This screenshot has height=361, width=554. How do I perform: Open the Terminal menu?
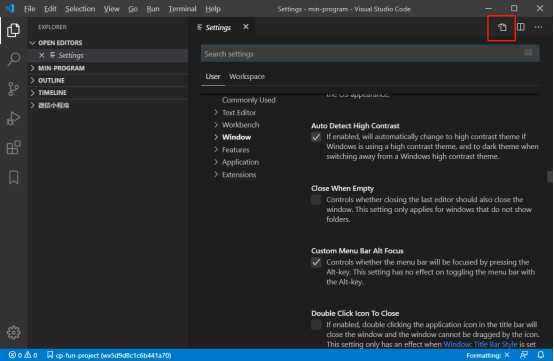pos(182,9)
